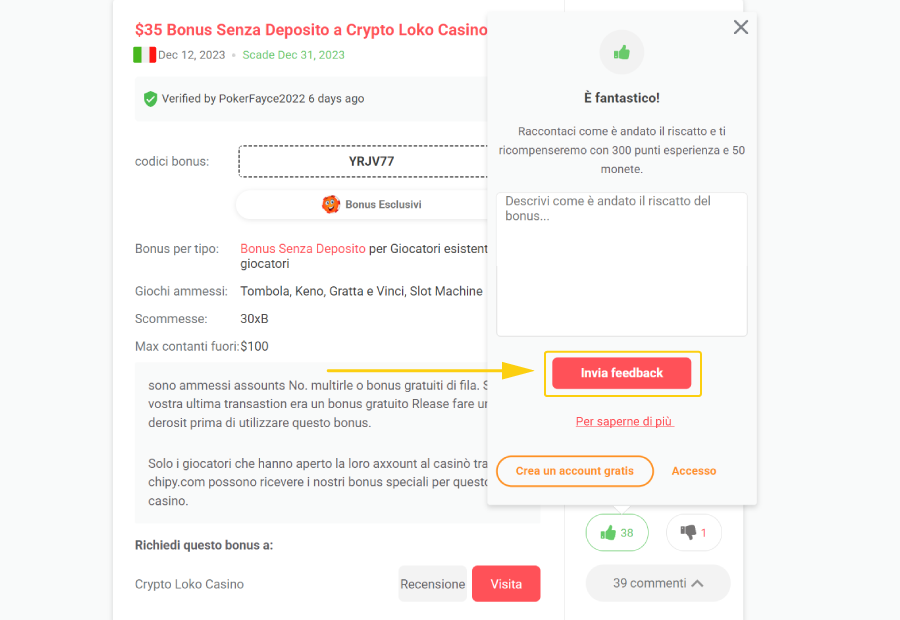The image size is (900, 620).
Task: Click the green thumbs-up icon in popup
Action: (x=622, y=52)
